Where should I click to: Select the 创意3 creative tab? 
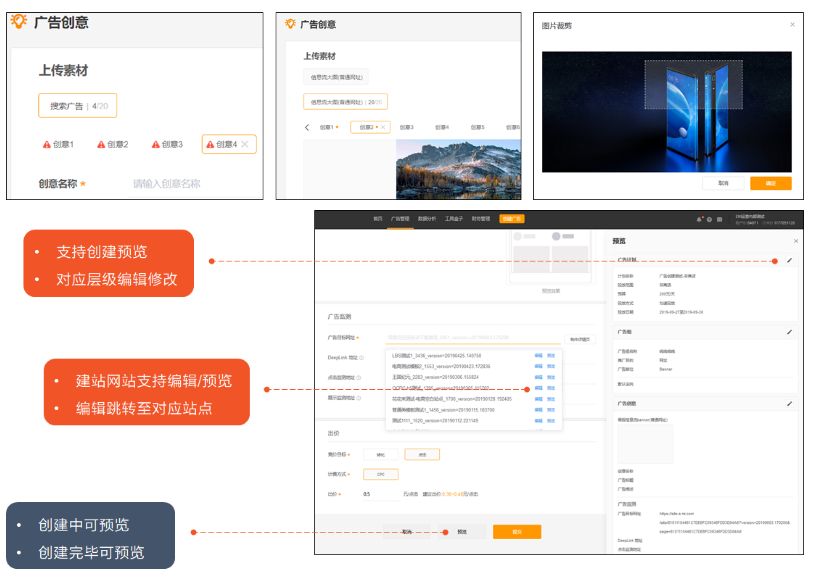point(405,125)
